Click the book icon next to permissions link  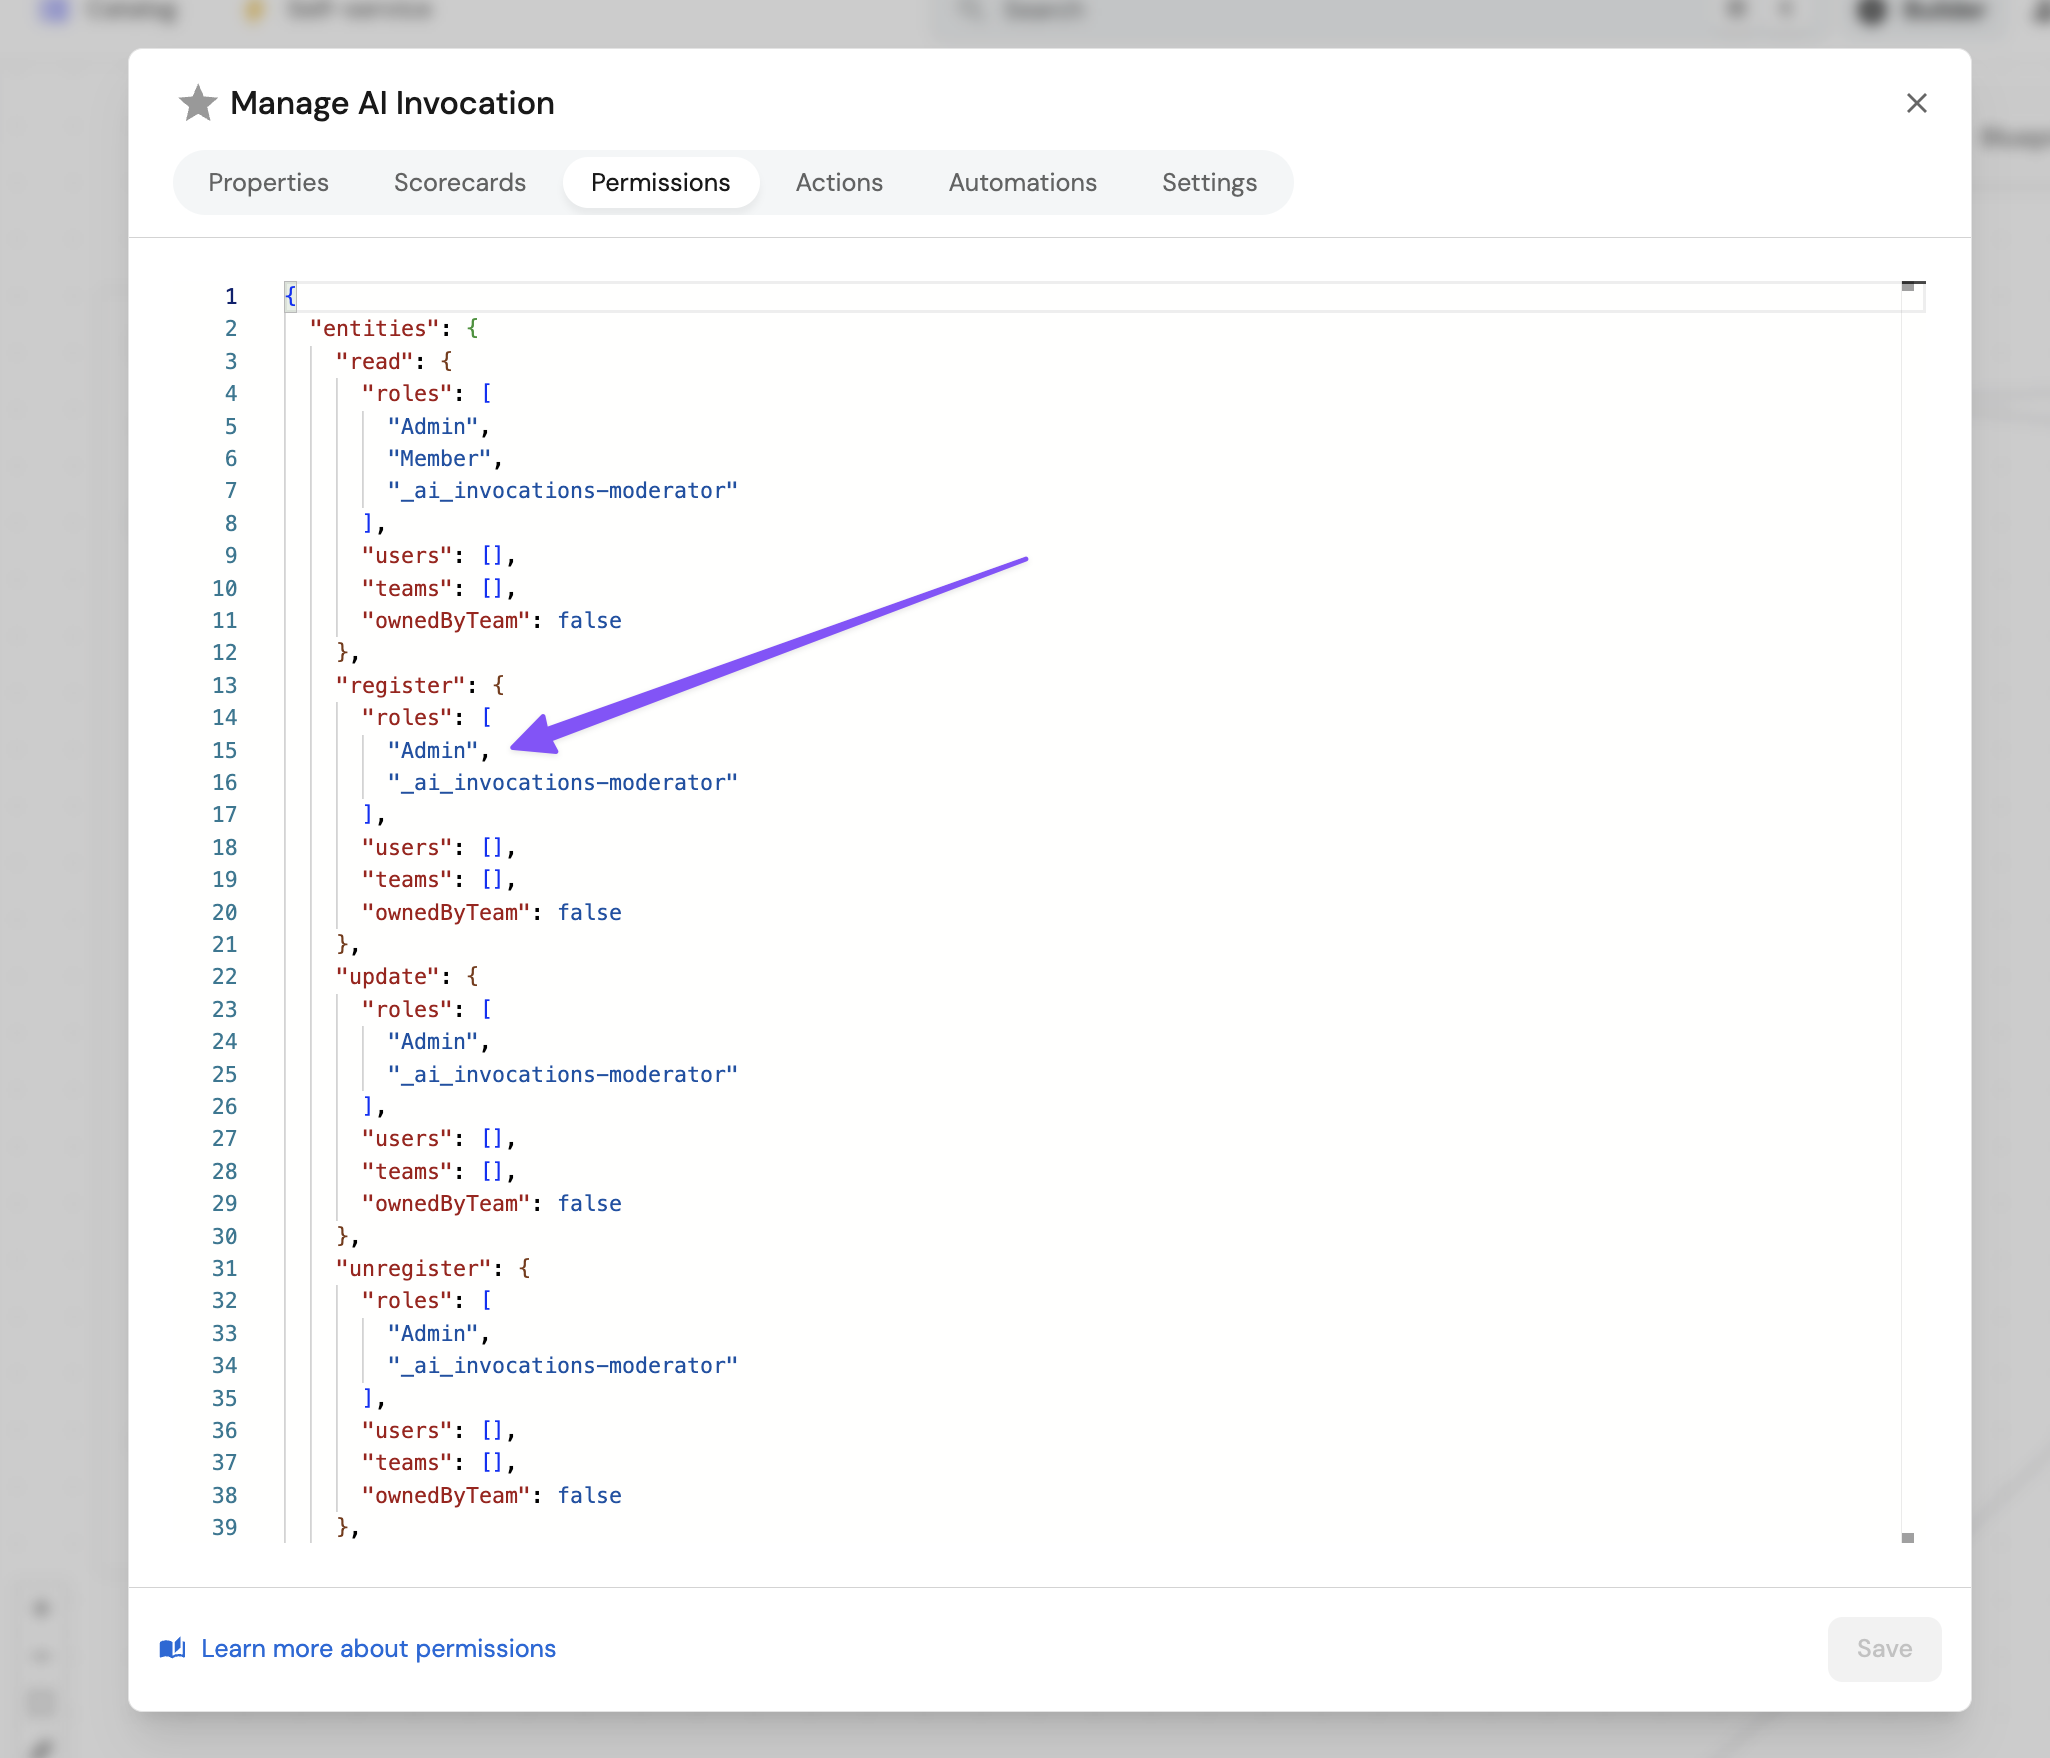(173, 1648)
